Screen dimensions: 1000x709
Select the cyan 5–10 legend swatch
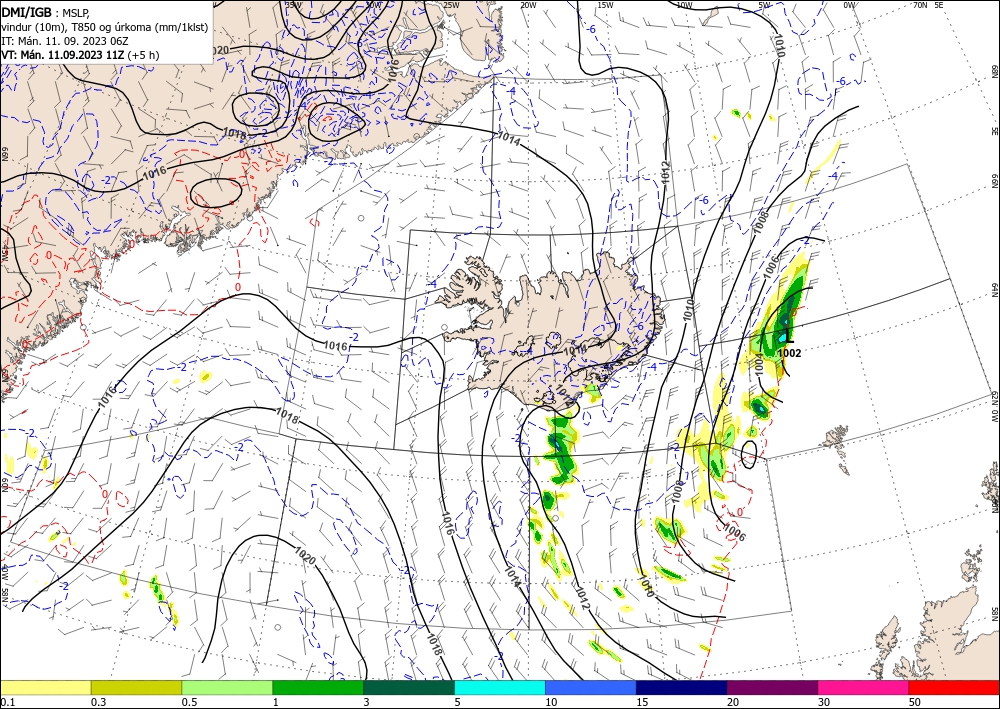[x=500, y=687]
